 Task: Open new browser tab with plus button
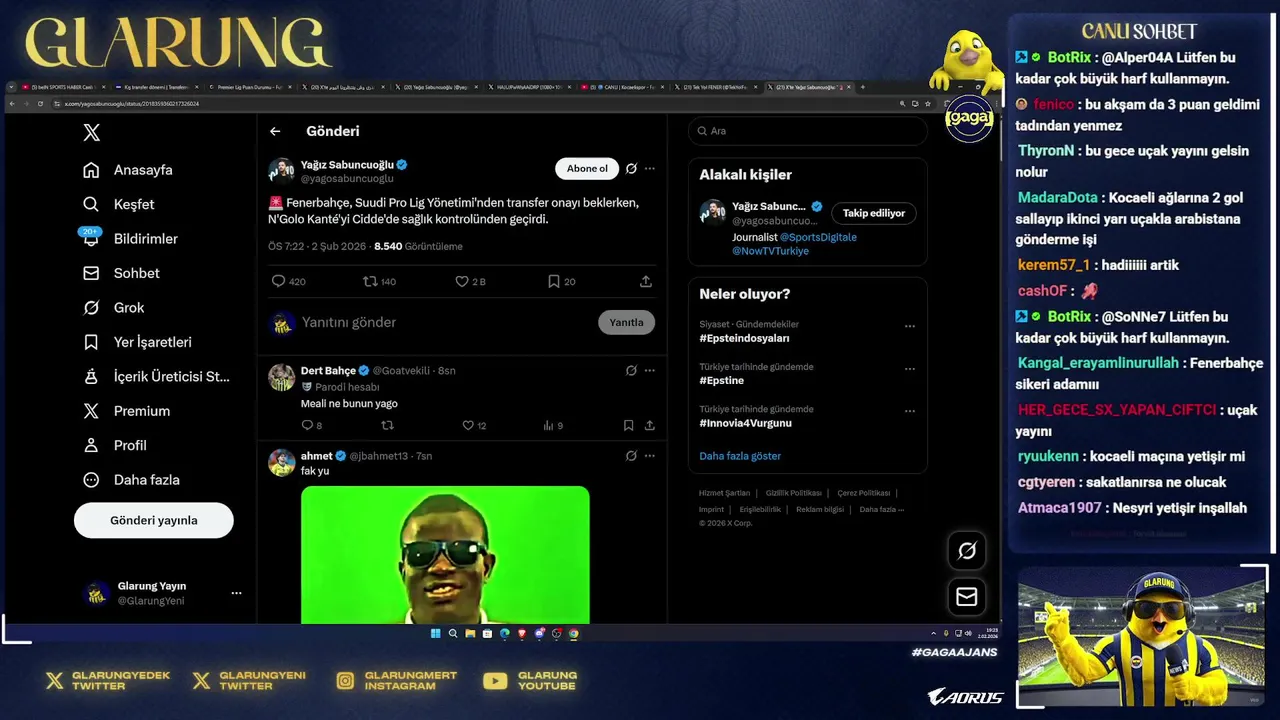click(863, 87)
